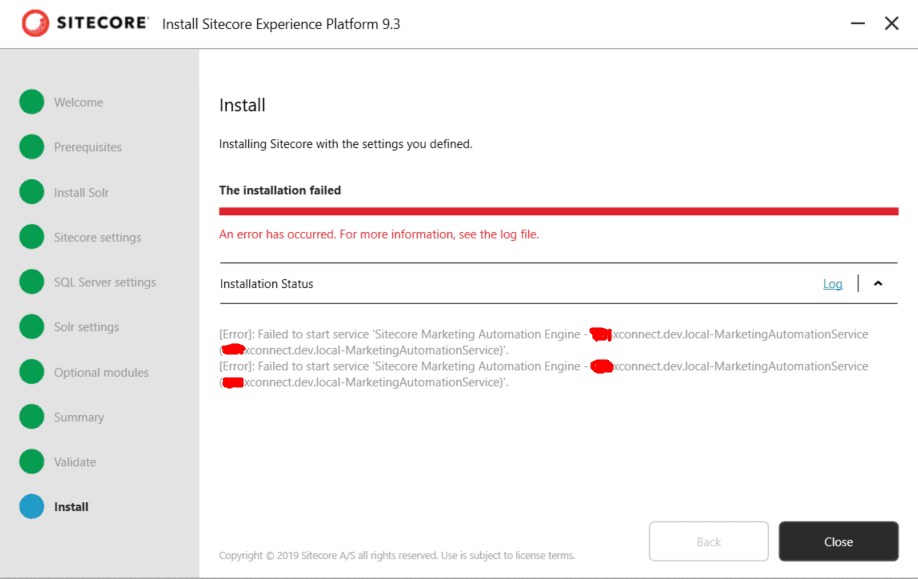Select the Summary step green circle
The image size is (918, 579).
coord(32,417)
